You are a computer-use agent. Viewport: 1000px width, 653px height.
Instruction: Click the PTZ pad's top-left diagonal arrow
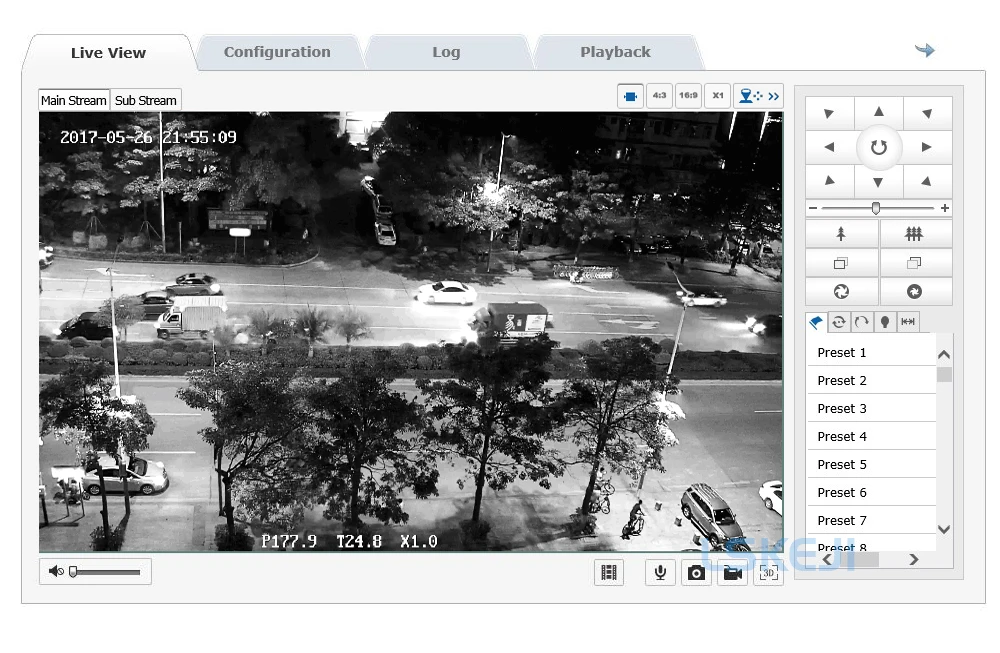click(829, 114)
